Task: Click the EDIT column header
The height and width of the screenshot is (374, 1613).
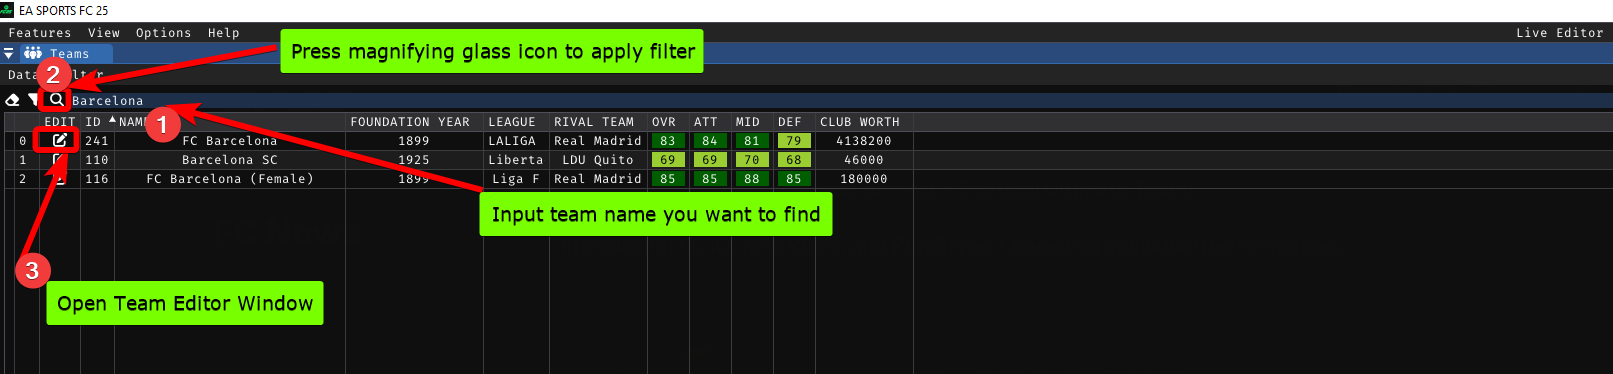Action: (60, 122)
